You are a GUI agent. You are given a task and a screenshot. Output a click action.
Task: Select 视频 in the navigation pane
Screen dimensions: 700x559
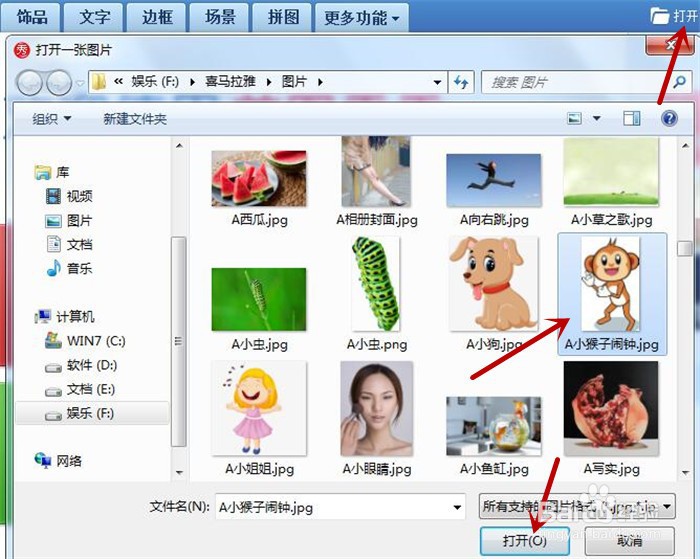(x=70, y=196)
